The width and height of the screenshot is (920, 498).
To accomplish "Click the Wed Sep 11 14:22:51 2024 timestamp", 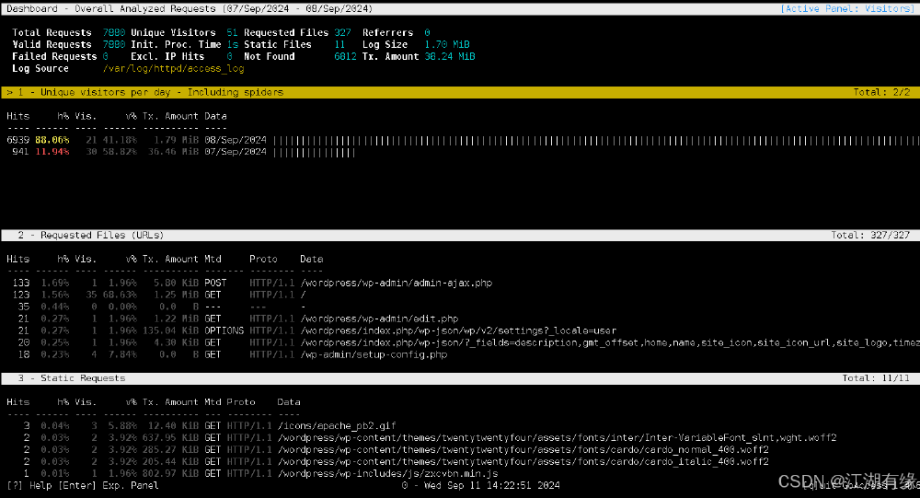I will click(491, 486).
